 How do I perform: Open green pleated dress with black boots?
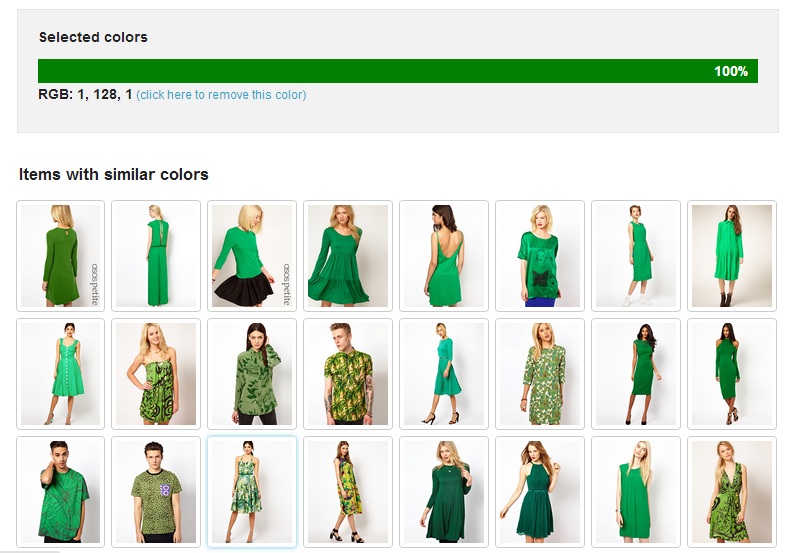click(x=732, y=256)
